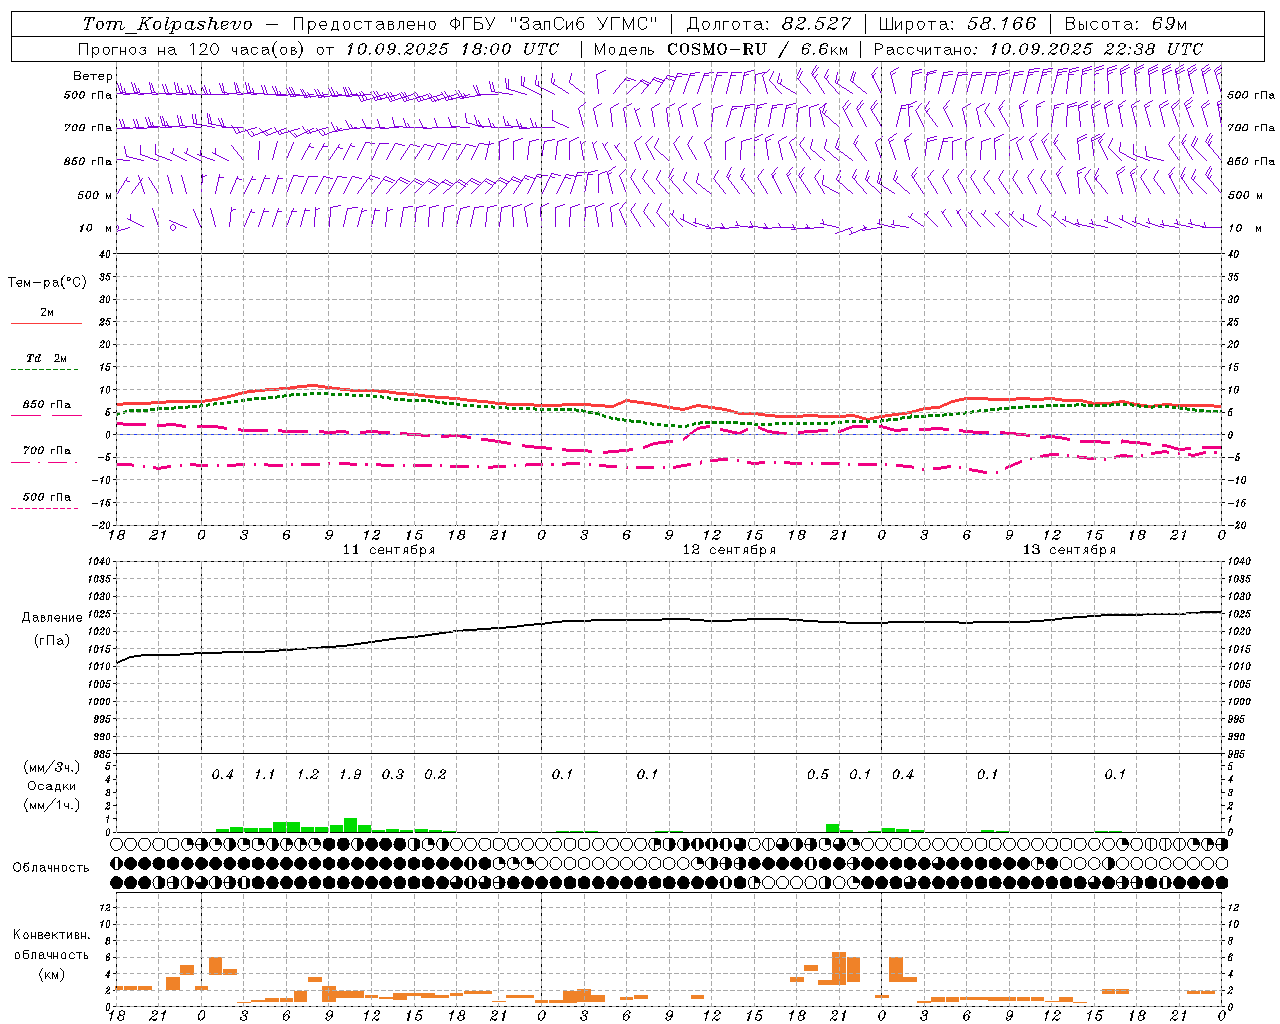Select the 12 сентября date label
This screenshot has width=1280, height=1024.
729,550
